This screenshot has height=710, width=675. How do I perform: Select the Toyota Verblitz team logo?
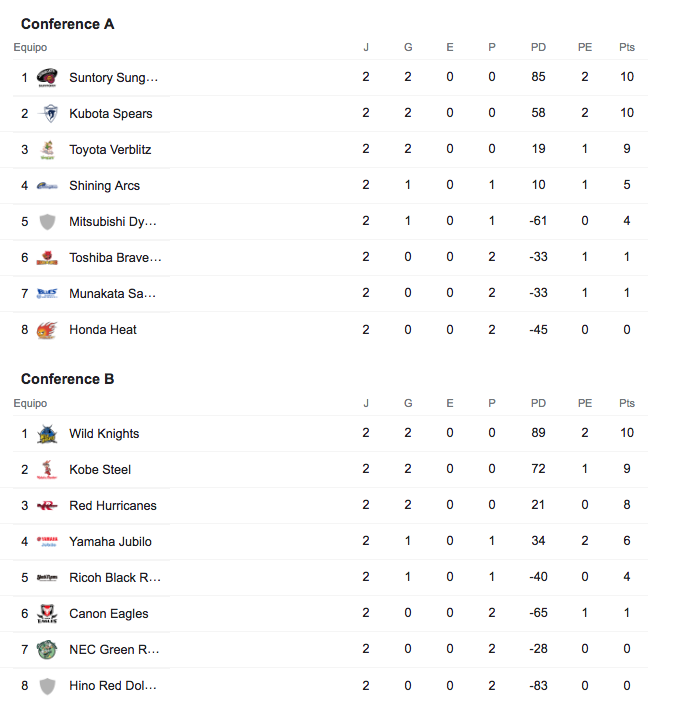(48, 149)
